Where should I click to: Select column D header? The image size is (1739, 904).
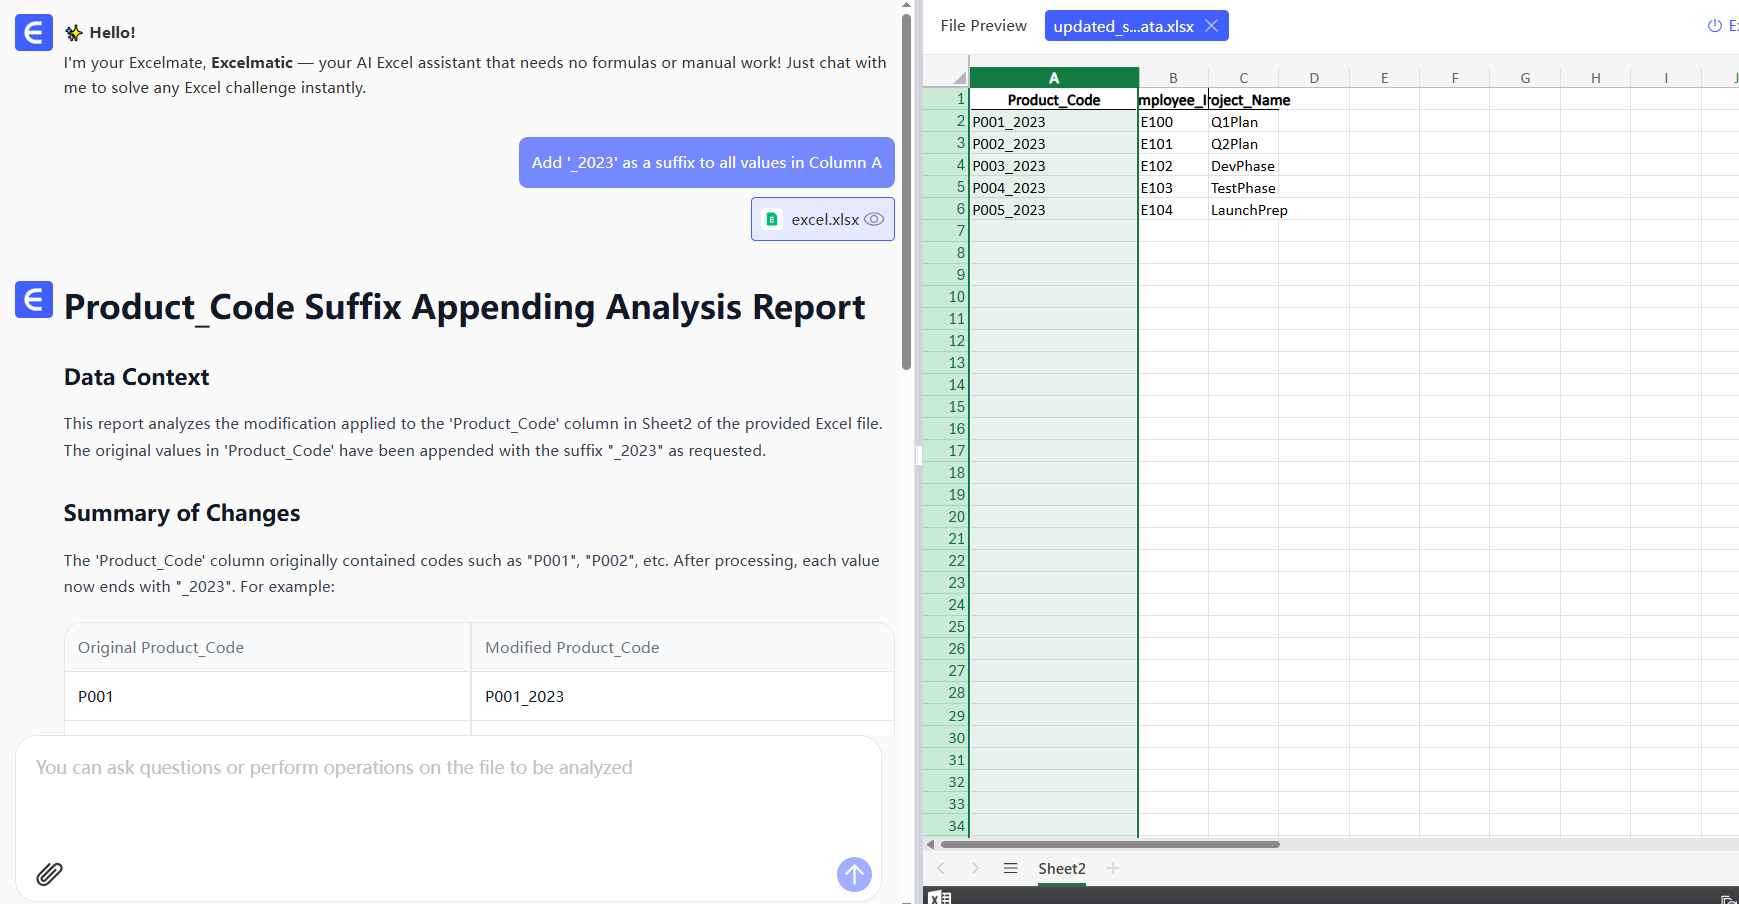[x=1313, y=78]
